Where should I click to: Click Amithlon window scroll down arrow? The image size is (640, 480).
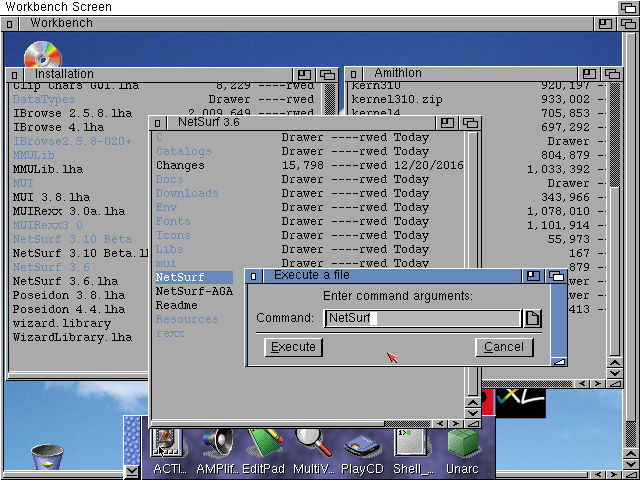tap(615, 373)
